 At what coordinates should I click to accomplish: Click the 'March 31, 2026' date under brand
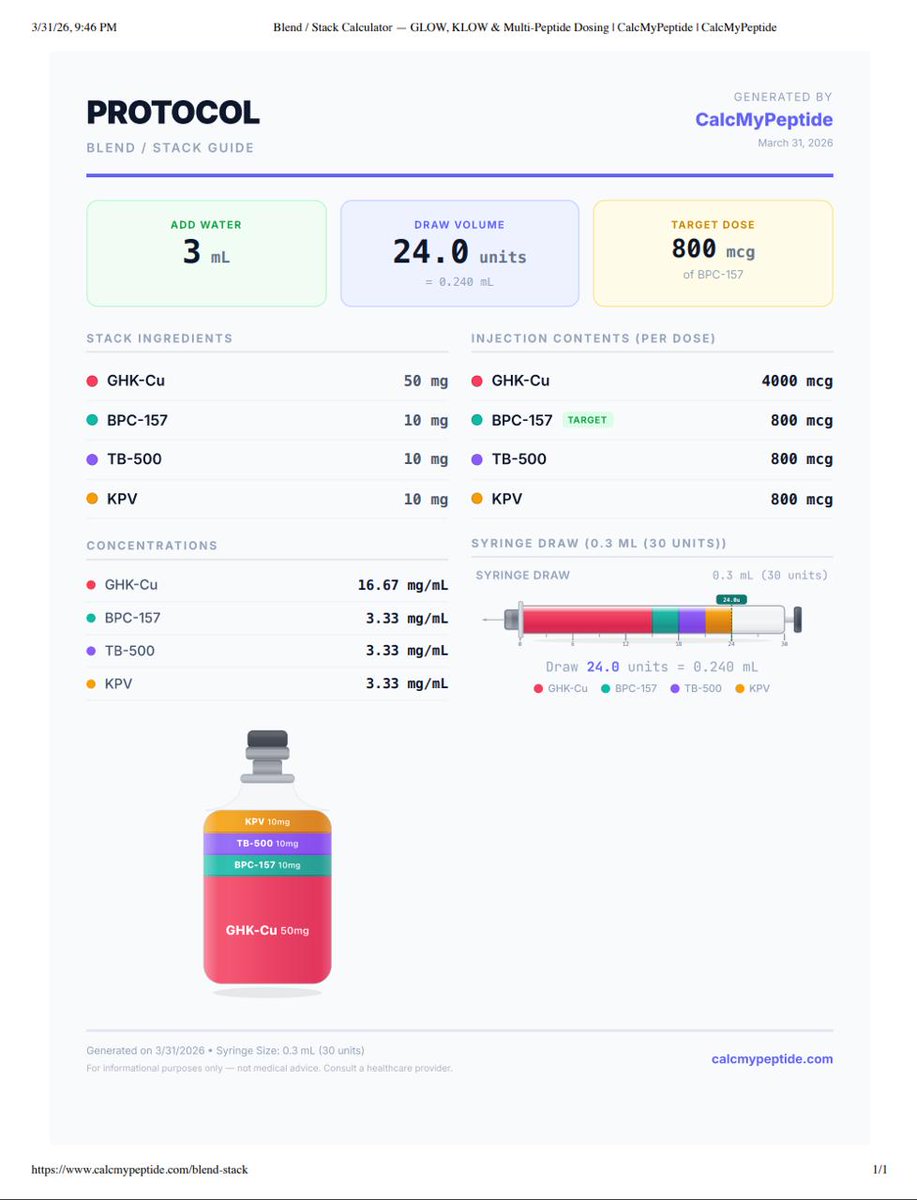(x=795, y=143)
